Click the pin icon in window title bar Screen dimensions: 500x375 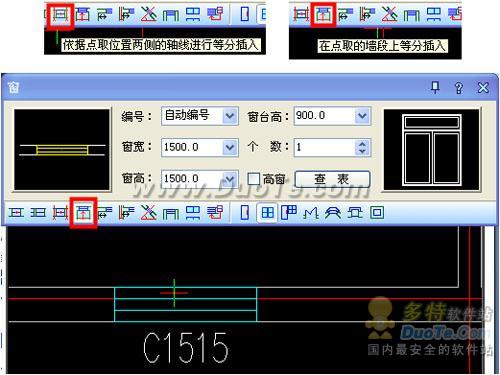point(435,88)
